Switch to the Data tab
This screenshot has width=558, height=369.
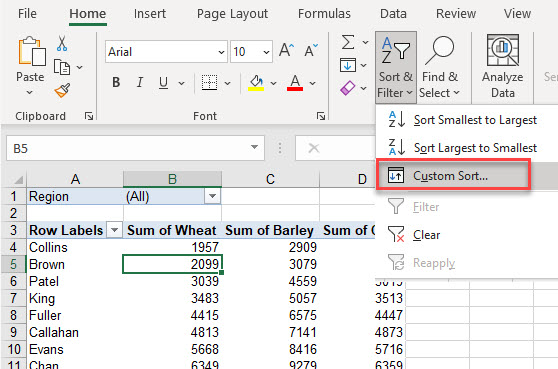point(393,14)
